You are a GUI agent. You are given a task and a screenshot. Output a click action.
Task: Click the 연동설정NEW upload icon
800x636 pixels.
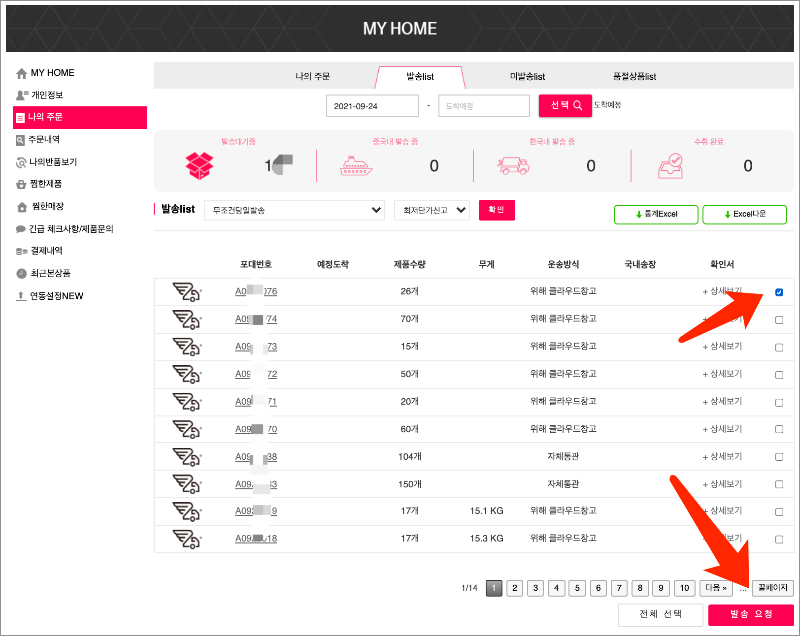21,296
